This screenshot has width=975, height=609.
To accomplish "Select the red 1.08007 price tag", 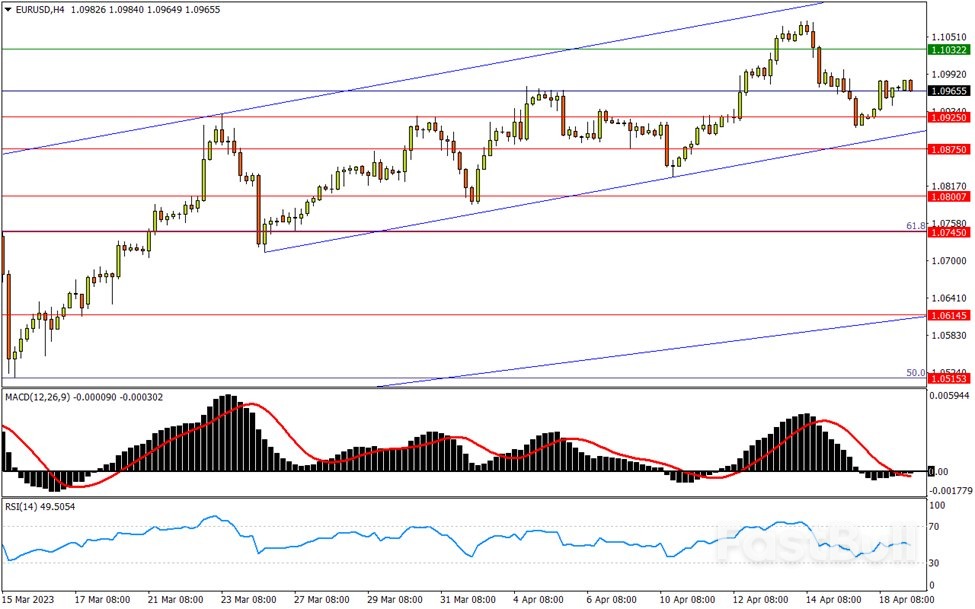I will click(x=946, y=197).
